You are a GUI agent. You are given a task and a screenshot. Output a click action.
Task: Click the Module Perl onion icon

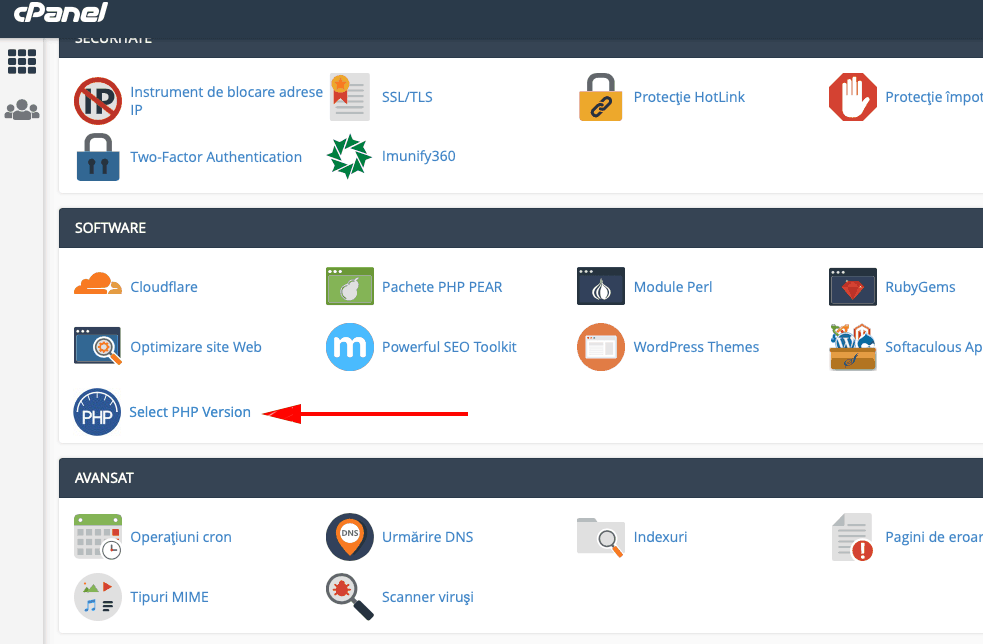600,286
